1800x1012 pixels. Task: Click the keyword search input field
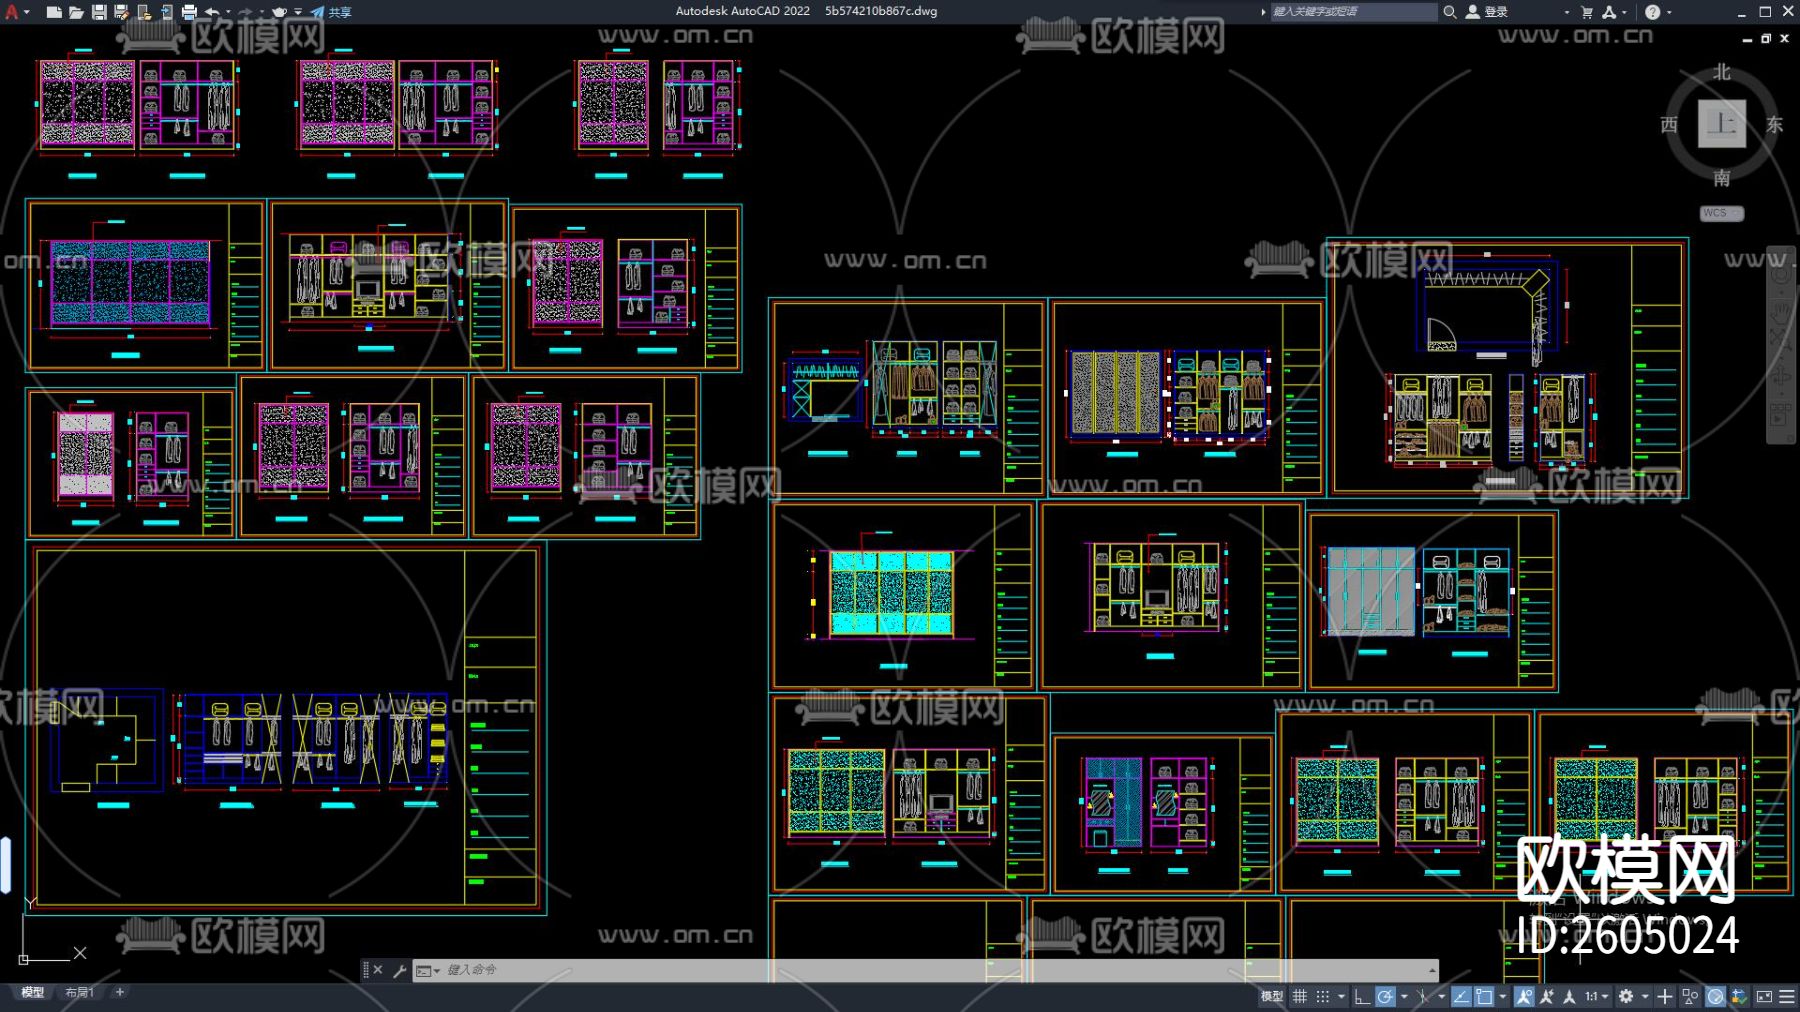[1353, 12]
